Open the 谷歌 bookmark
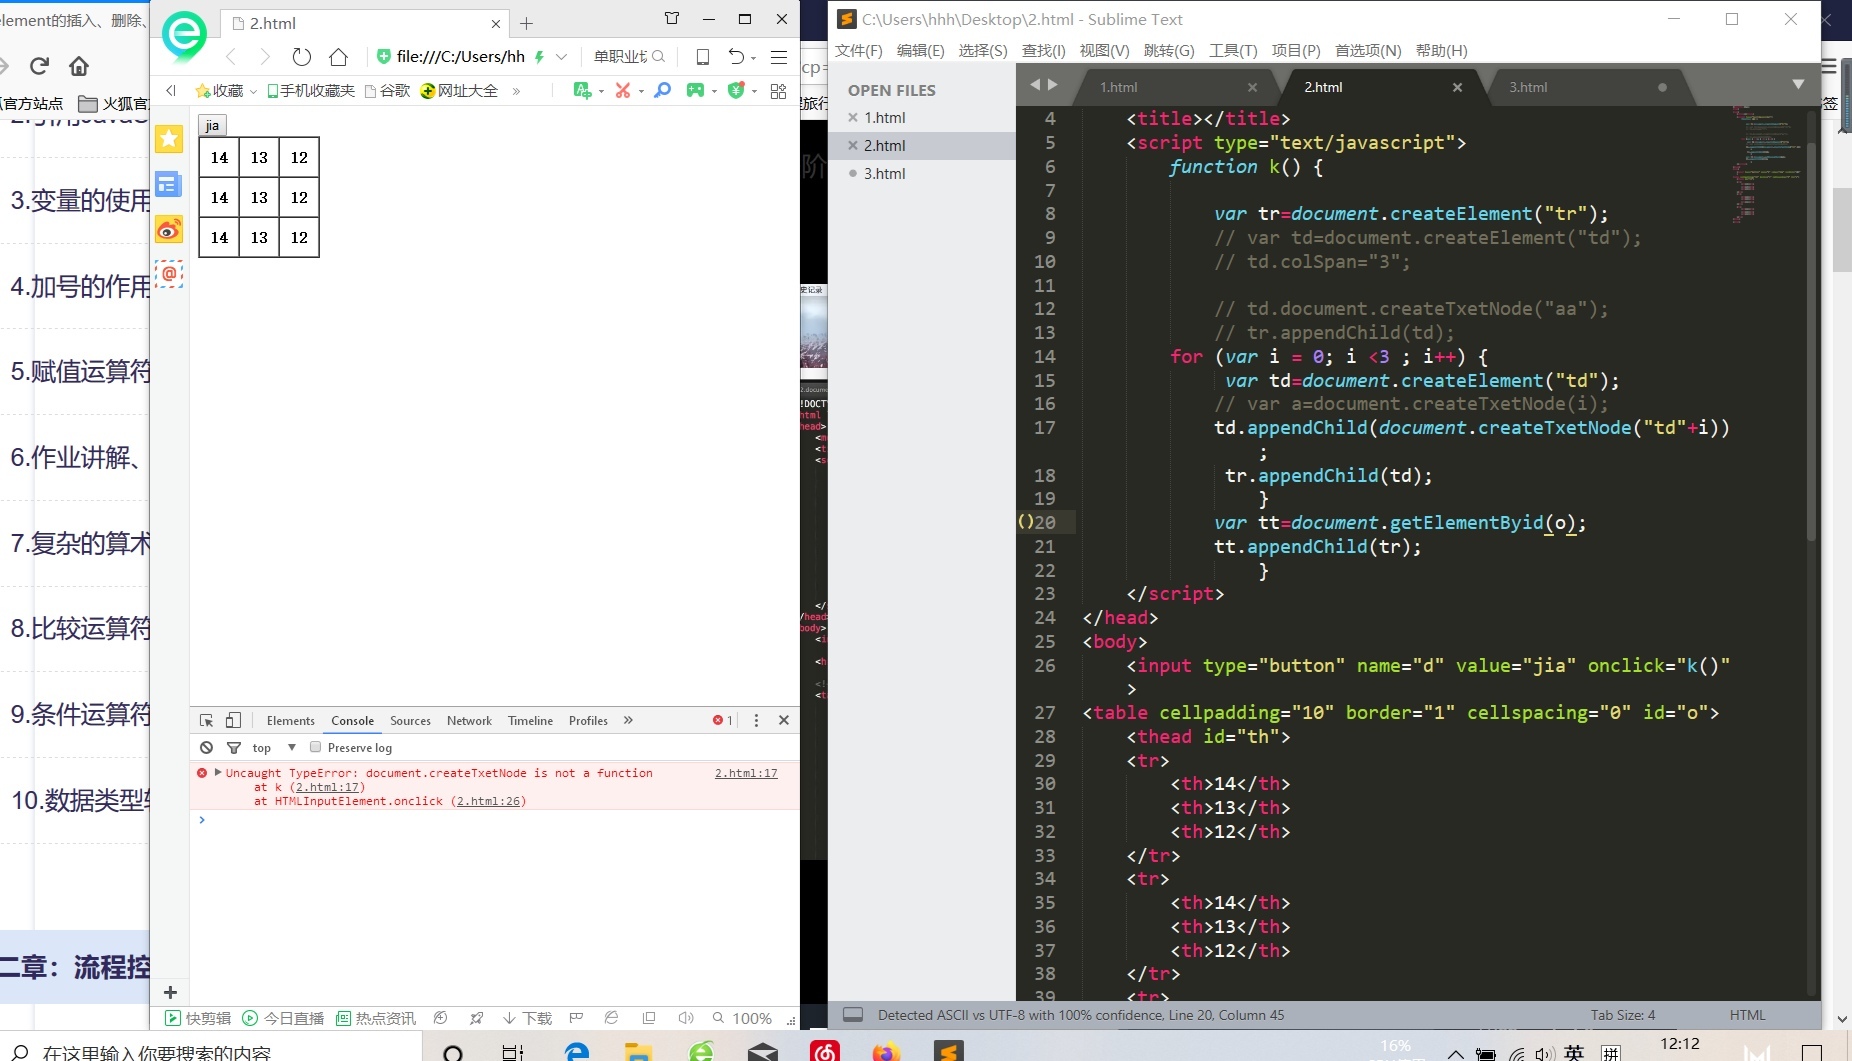Viewport: 1852px width, 1061px height. click(388, 91)
